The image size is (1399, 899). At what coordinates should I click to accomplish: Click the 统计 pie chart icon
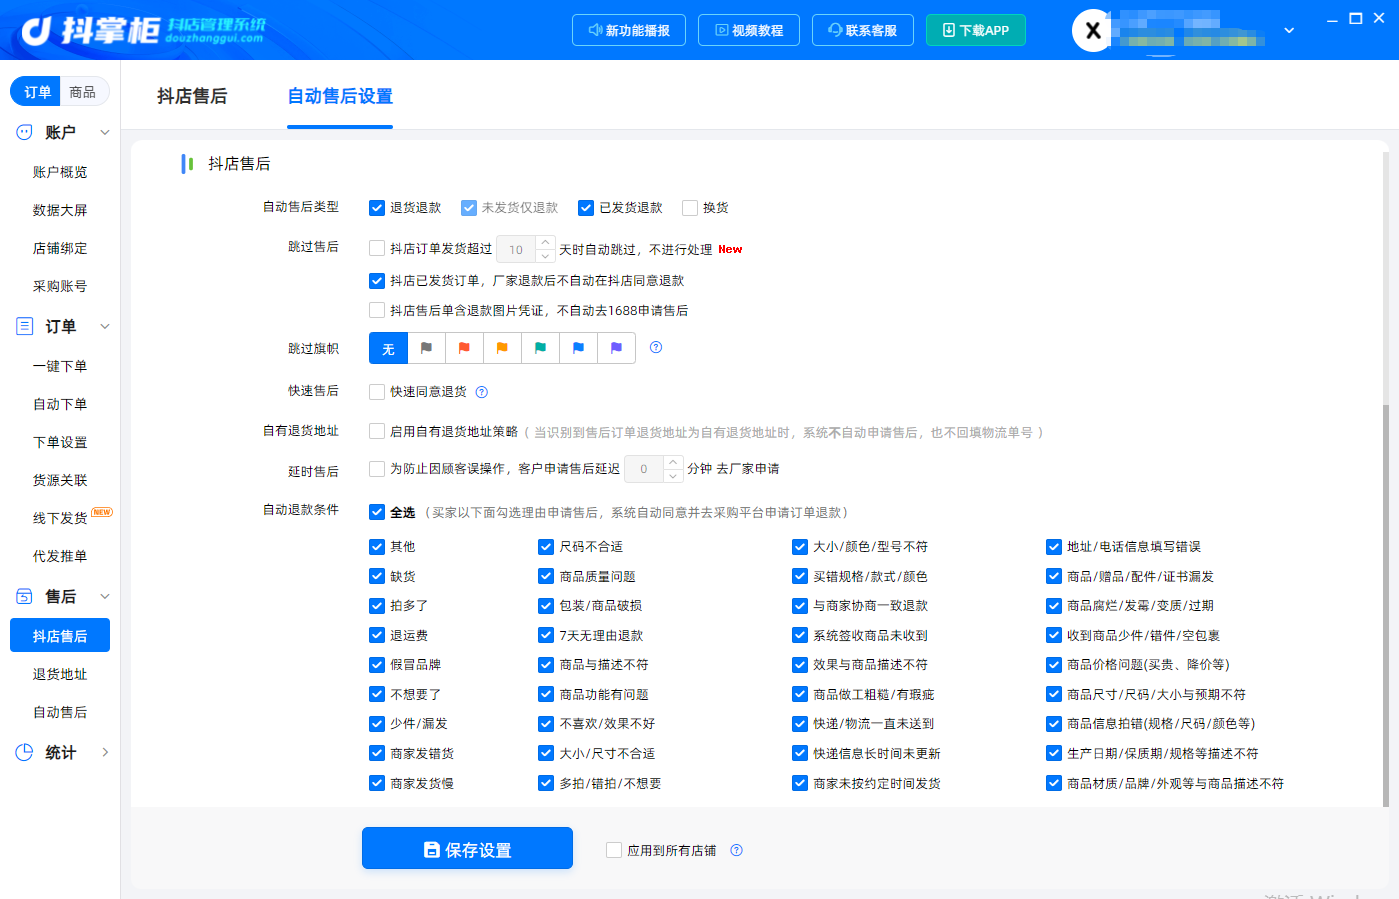coord(24,752)
